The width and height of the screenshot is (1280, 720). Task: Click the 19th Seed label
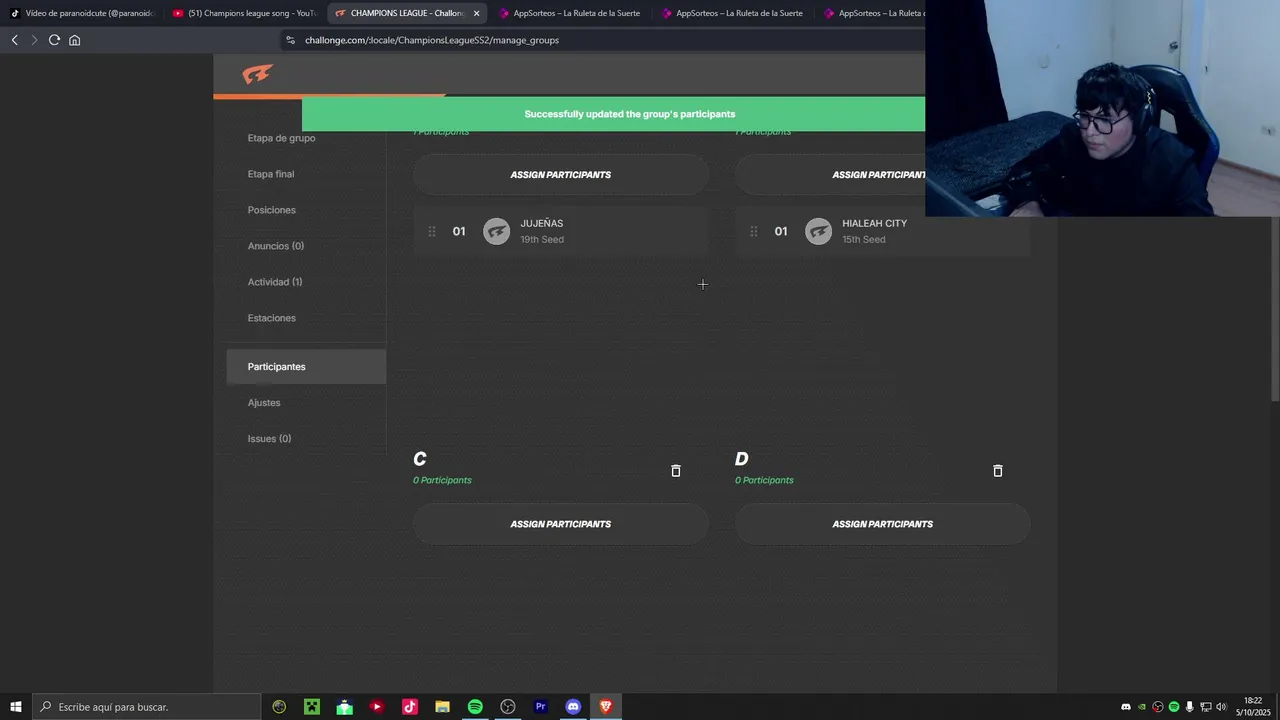pyautogui.click(x=542, y=240)
